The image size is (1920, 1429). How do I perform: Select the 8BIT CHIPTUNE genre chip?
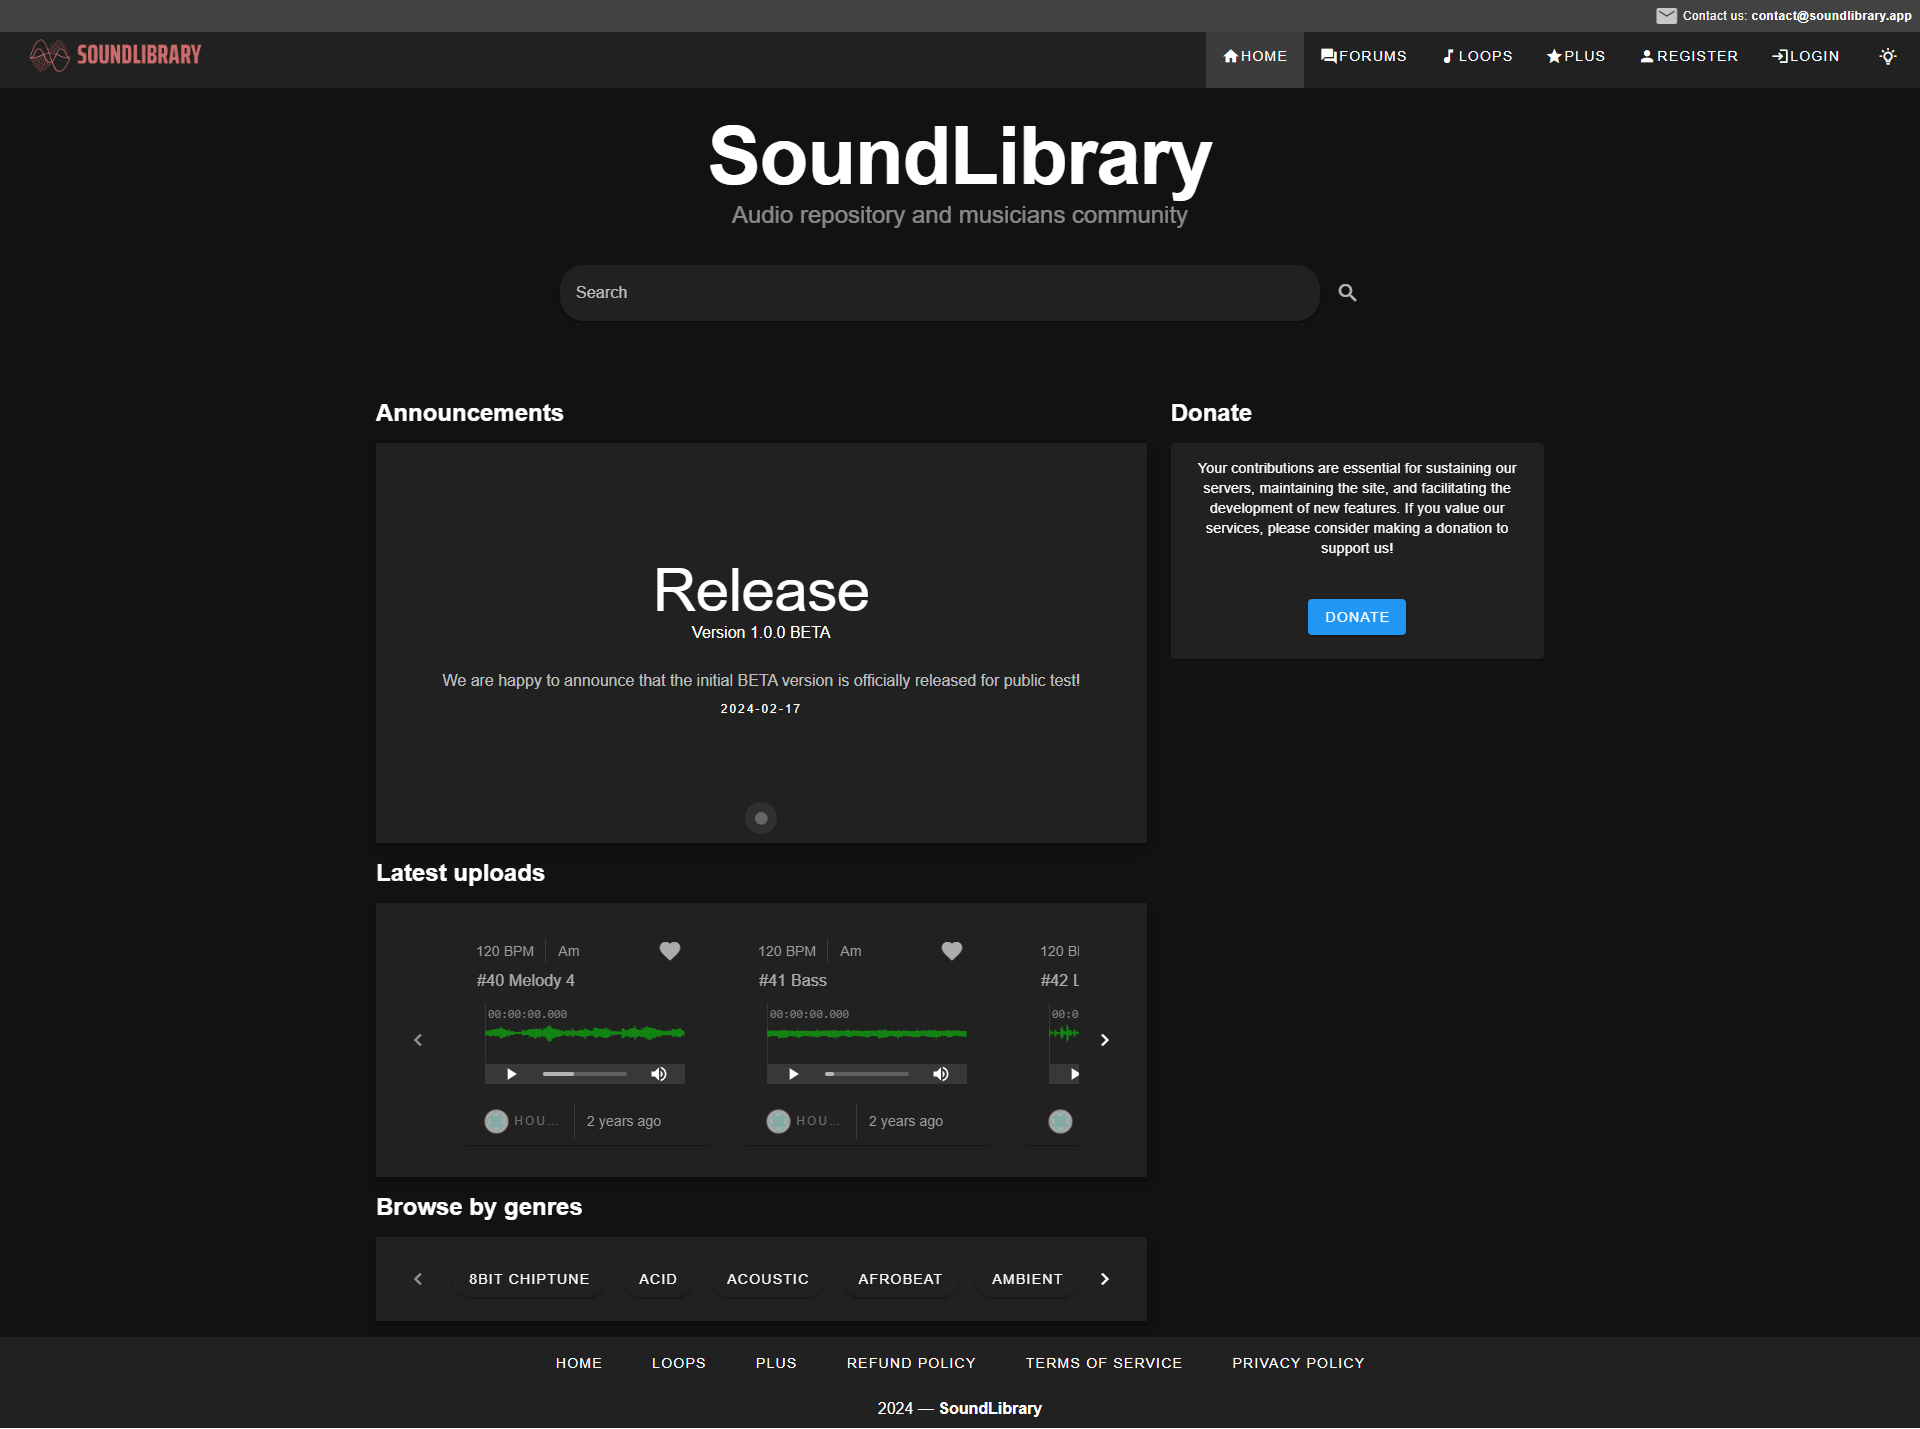tap(529, 1279)
